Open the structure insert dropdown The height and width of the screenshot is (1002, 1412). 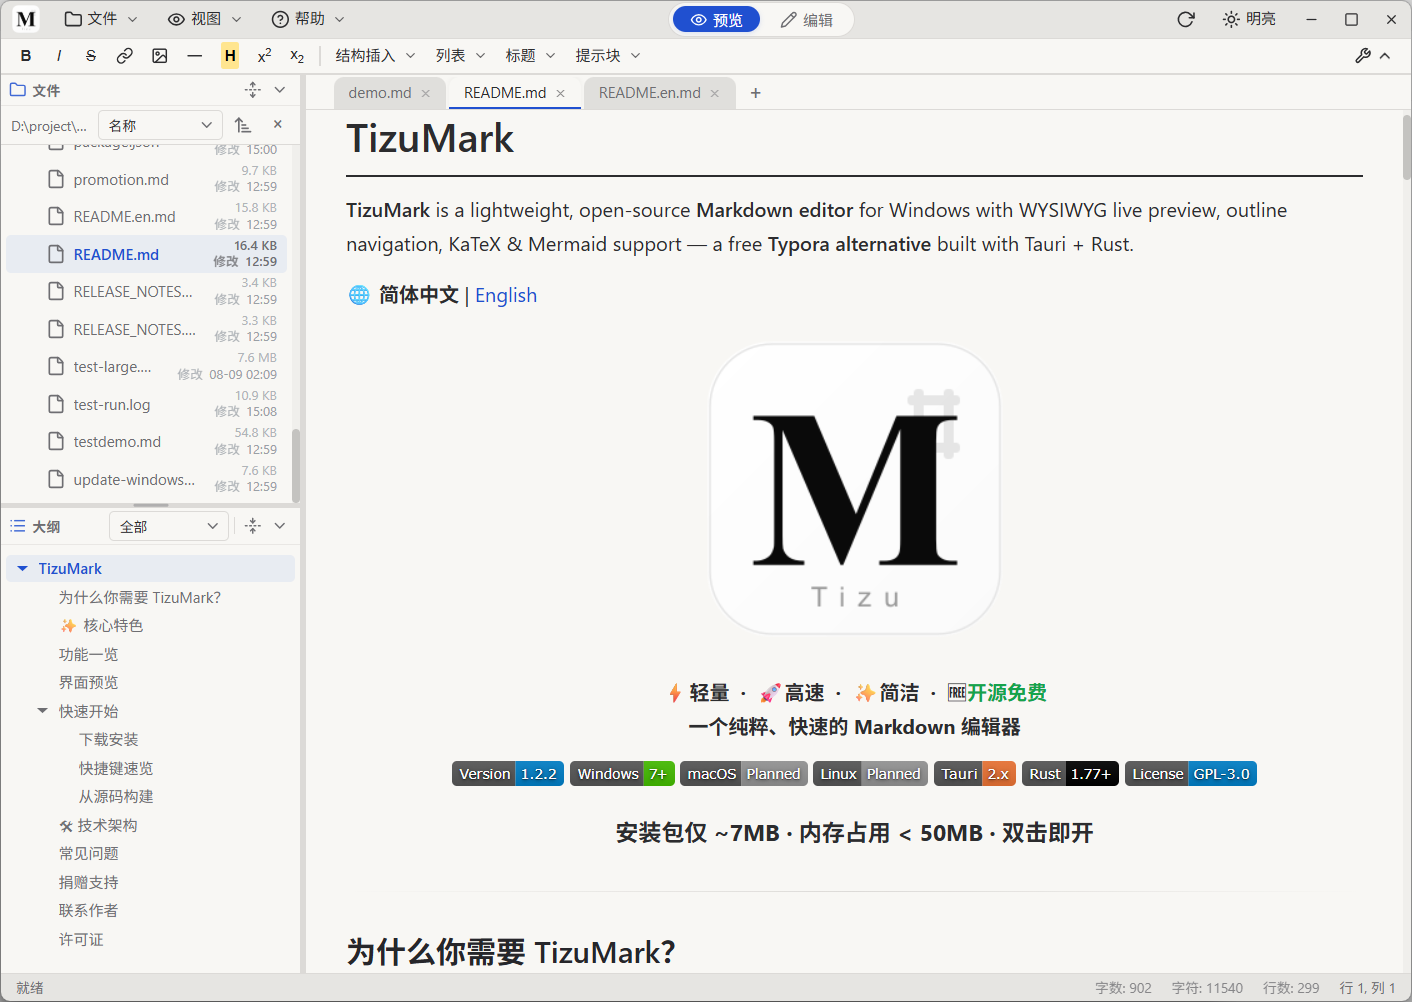pos(376,56)
